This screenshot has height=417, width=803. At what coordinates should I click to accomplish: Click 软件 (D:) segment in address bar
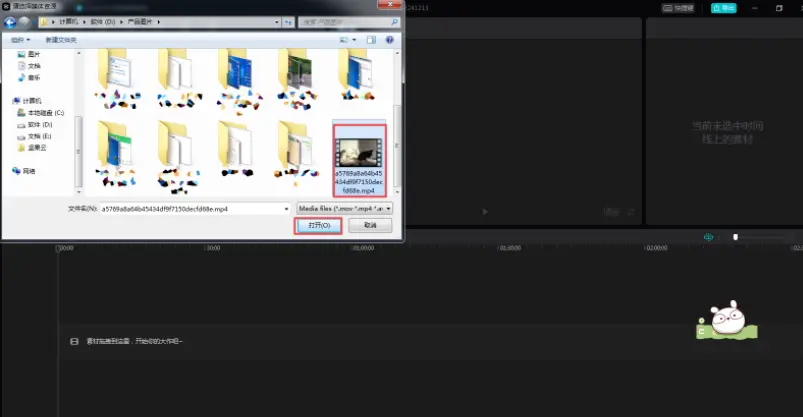click(103, 22)
